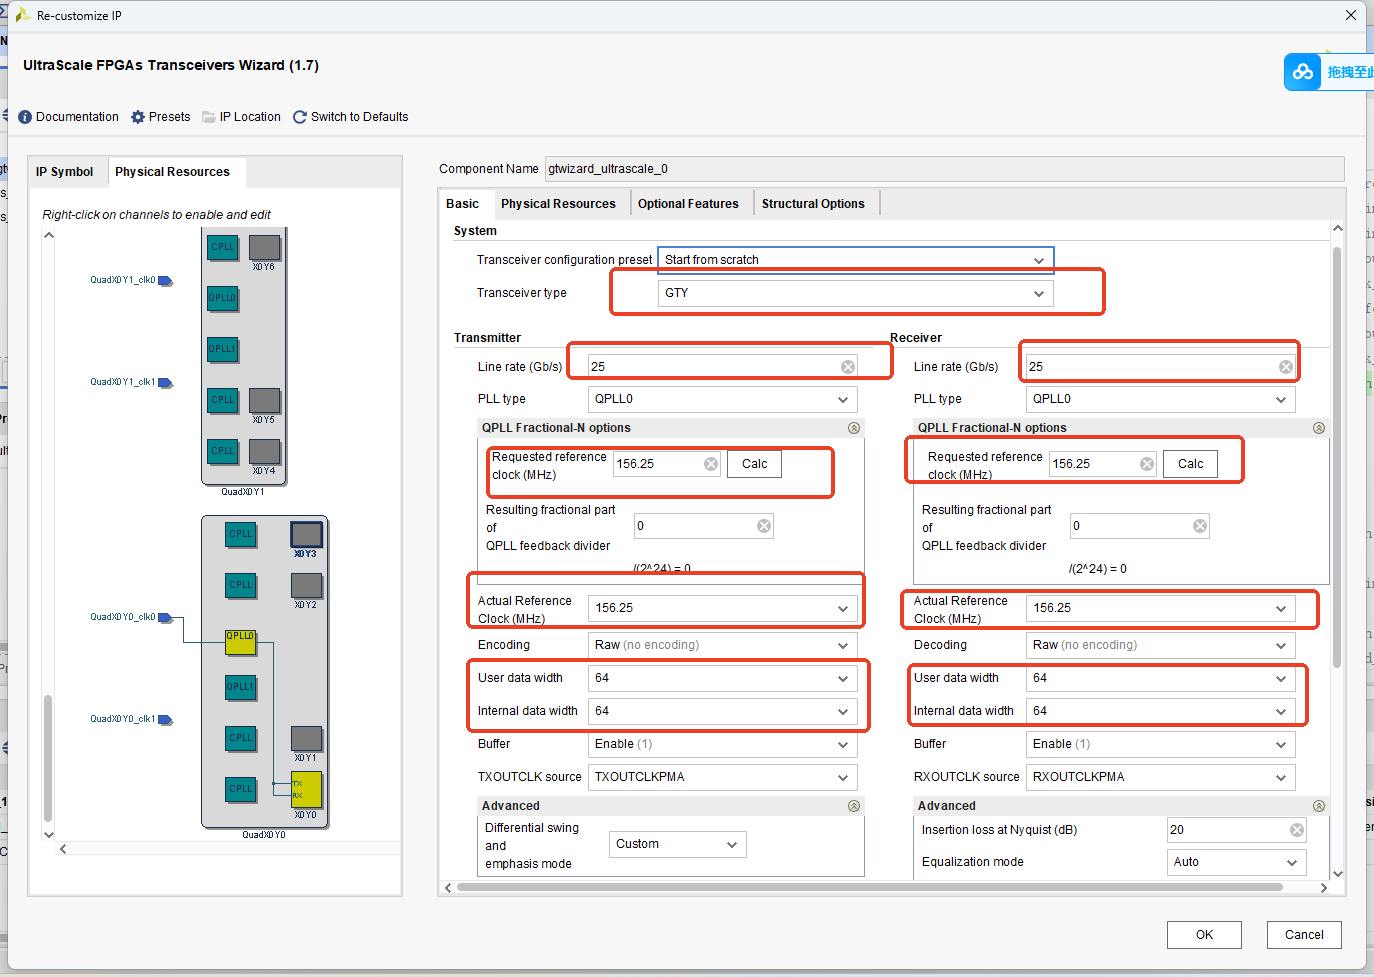The image size is (1374, 977).
Task: Open the Decoding dropdown
Action: [x=1161, y=645]
